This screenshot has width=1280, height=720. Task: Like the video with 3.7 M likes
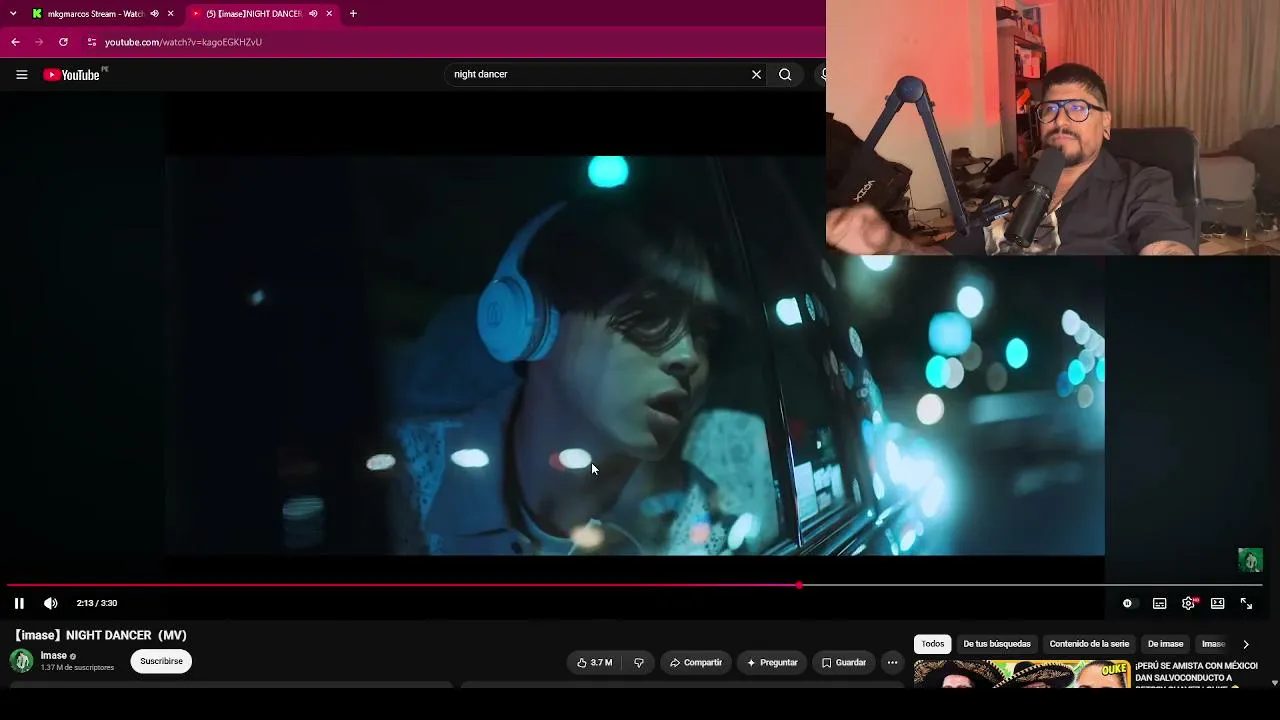click(x=595, y=662)
